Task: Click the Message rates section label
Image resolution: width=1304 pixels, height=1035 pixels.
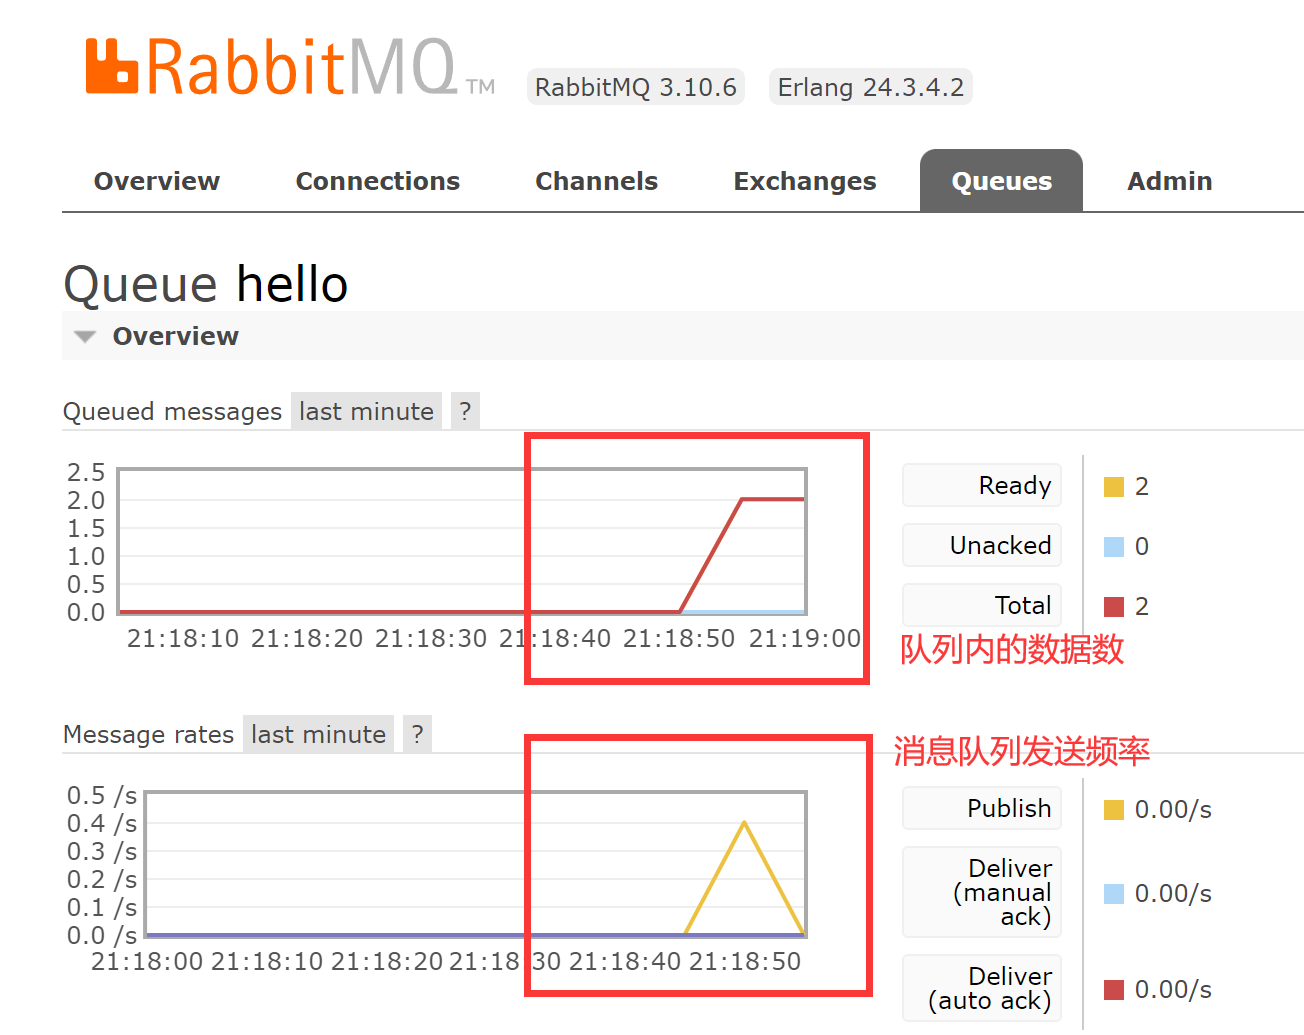Action: pos(149,734)
